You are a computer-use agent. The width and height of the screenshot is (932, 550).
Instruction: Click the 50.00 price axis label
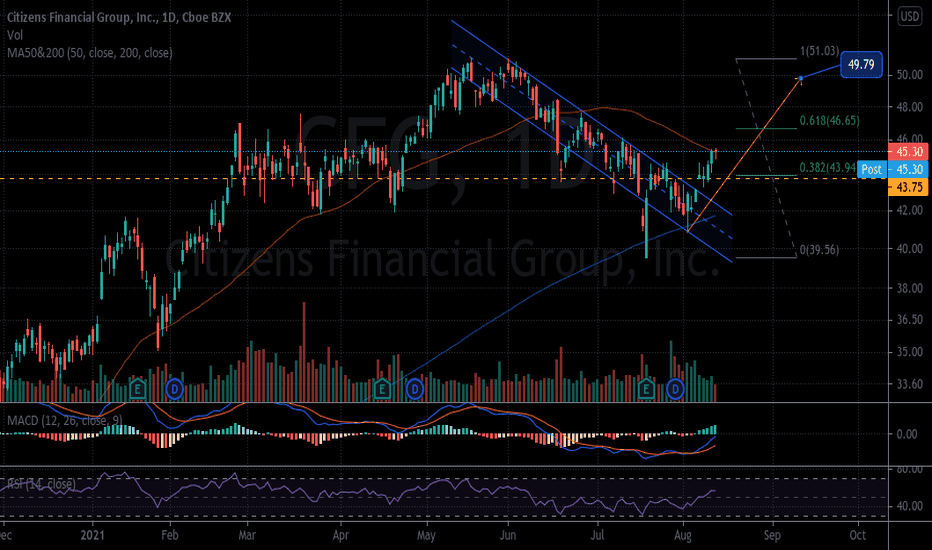(909, 75)
